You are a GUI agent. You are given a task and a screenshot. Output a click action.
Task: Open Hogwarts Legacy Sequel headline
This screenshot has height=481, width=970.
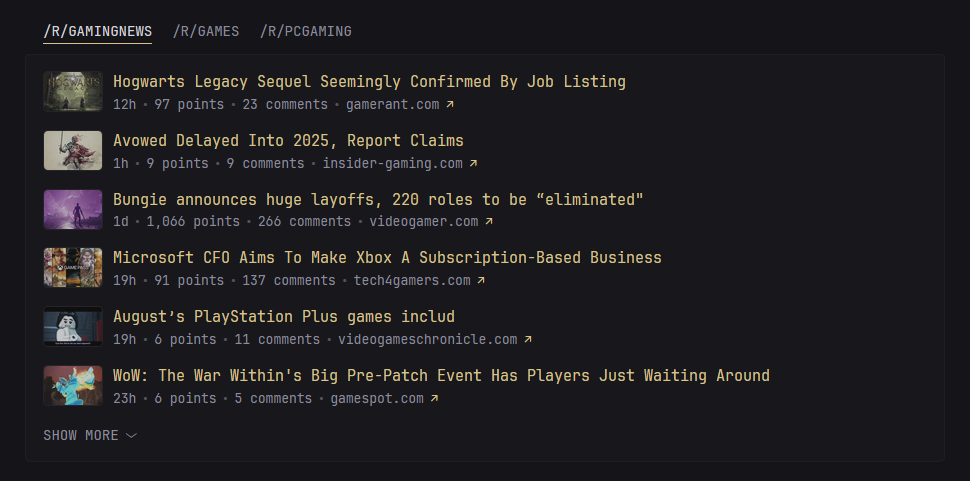(x=369, y=82)
